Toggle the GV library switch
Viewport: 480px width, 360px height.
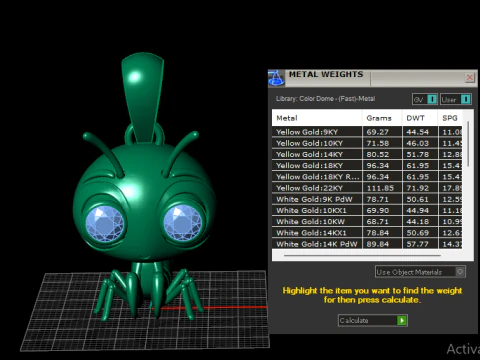(432, 99)
